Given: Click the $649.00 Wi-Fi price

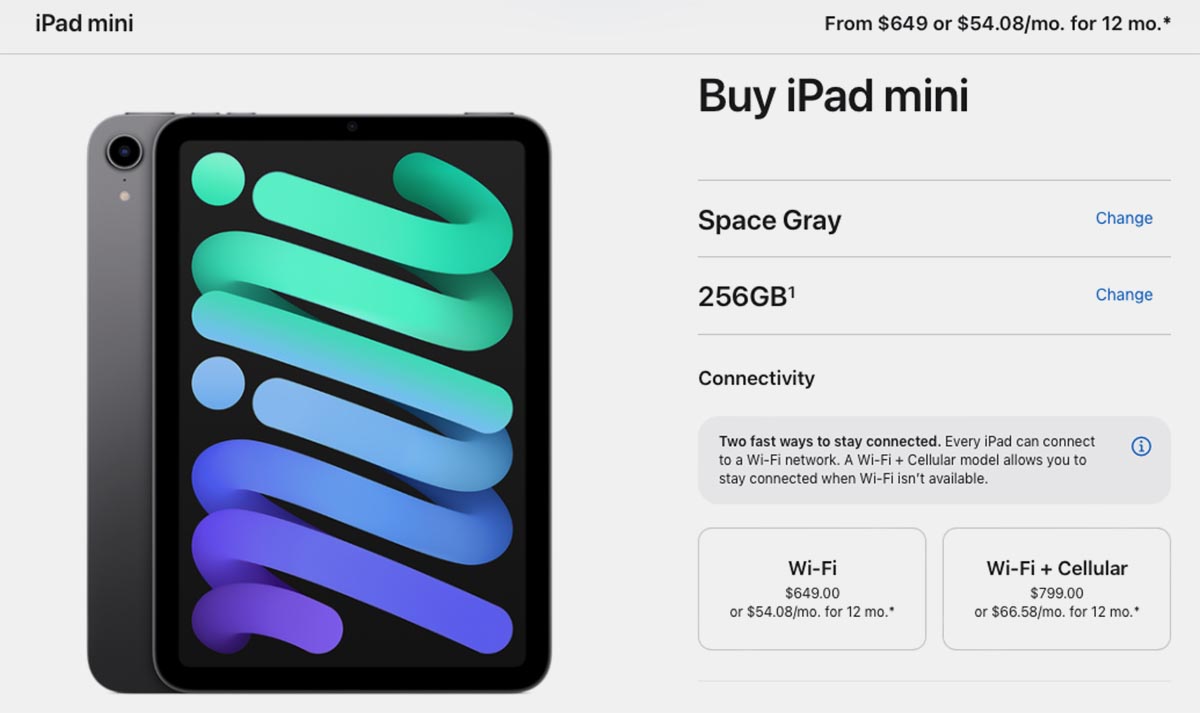Looking at the screenshot, I should click(812, 592).
